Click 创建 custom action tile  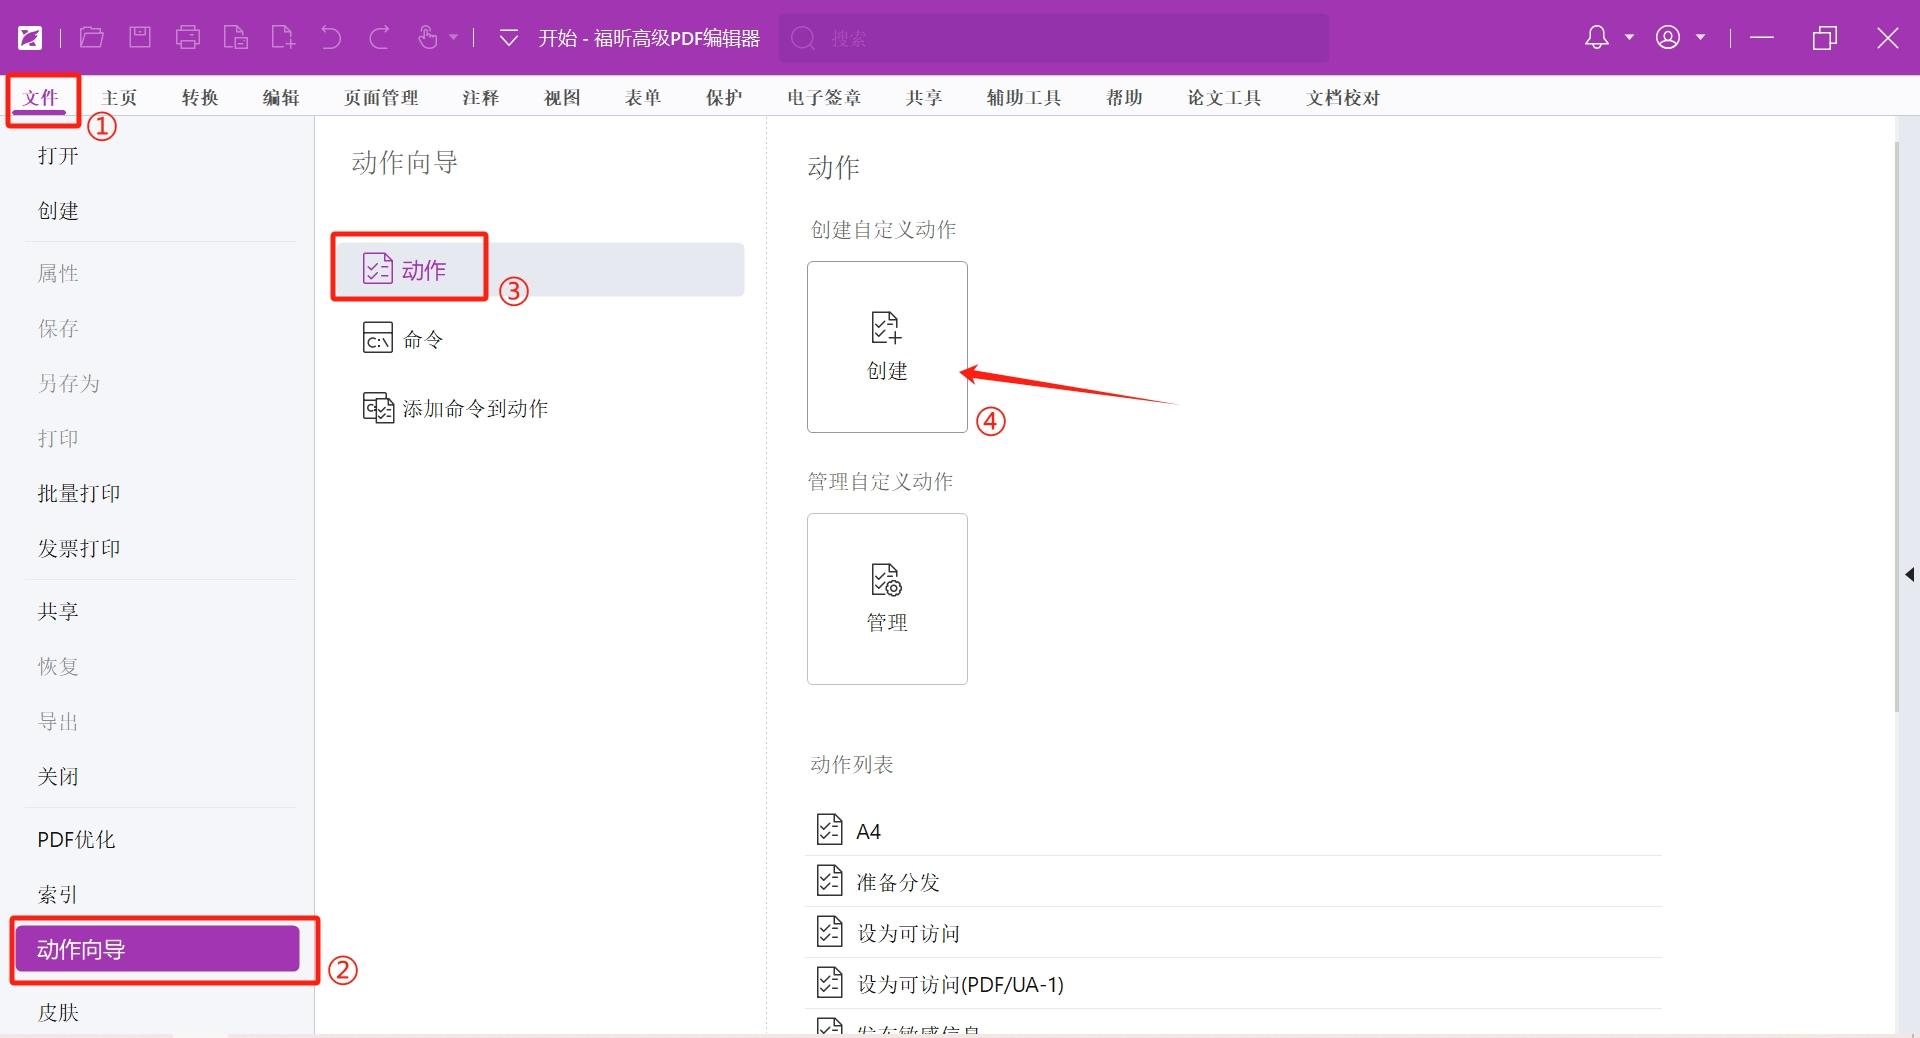point(887,347)
